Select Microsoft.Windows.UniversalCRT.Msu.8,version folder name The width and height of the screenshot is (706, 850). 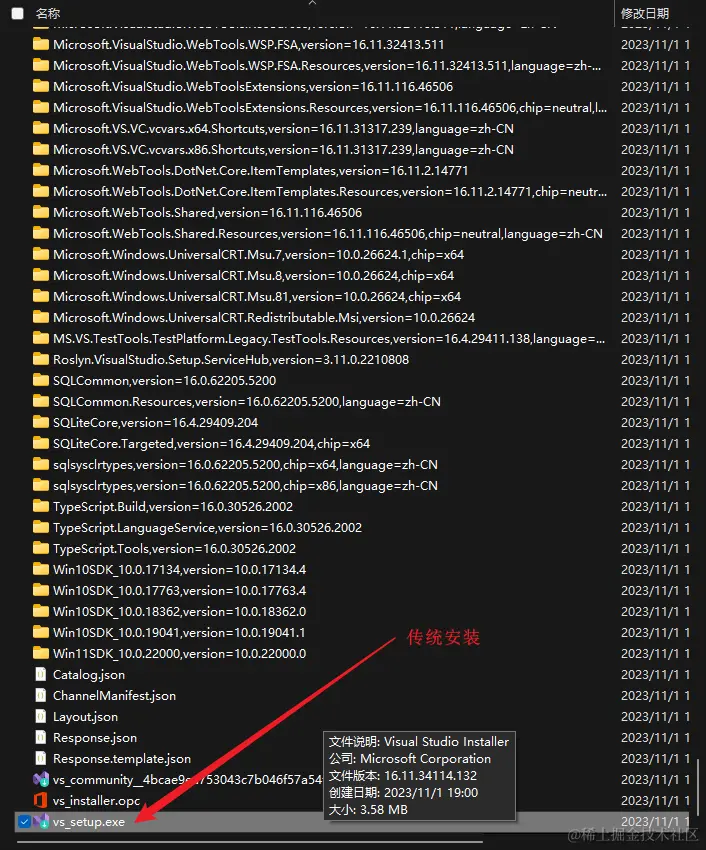[x=253, y=275]
